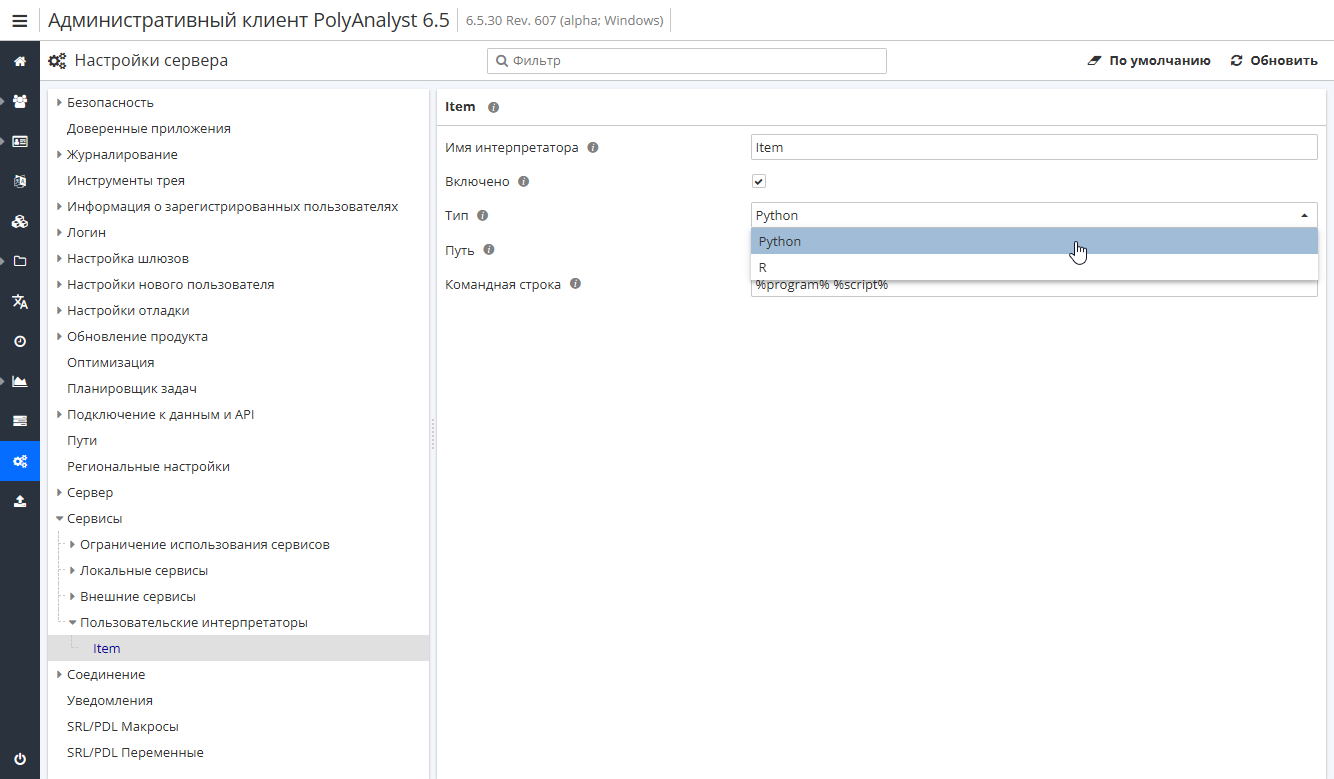Click the documents sidebar icon below ID card
This screenshot has height=779, width=1334.
(20, 181)
